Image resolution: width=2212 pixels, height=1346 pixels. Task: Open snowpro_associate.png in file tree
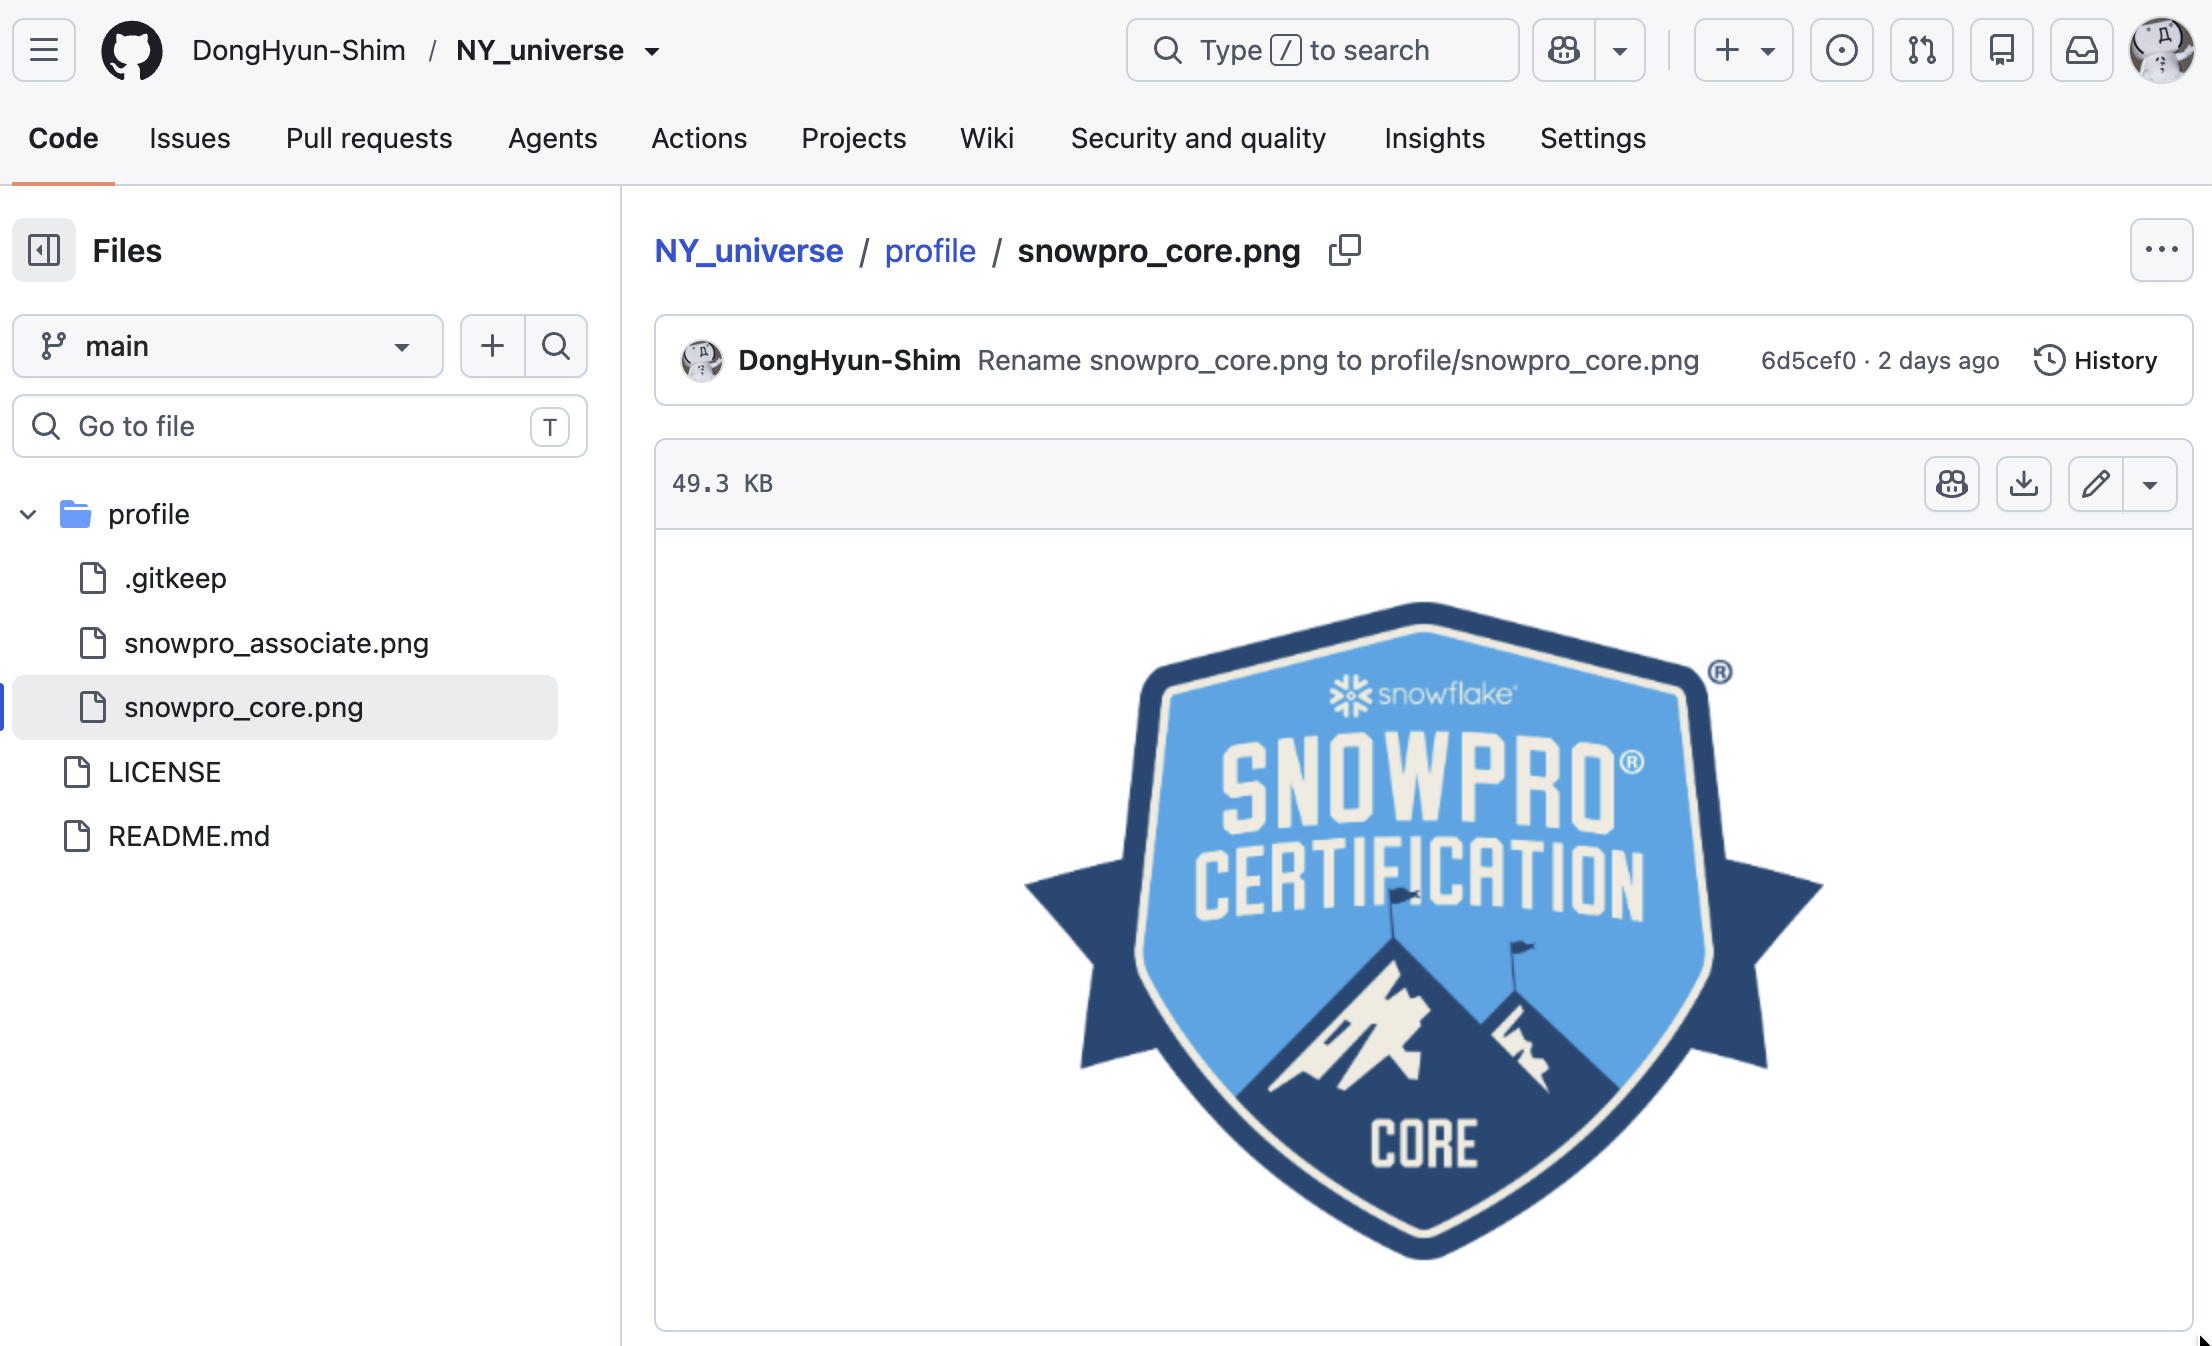(276, 643)
